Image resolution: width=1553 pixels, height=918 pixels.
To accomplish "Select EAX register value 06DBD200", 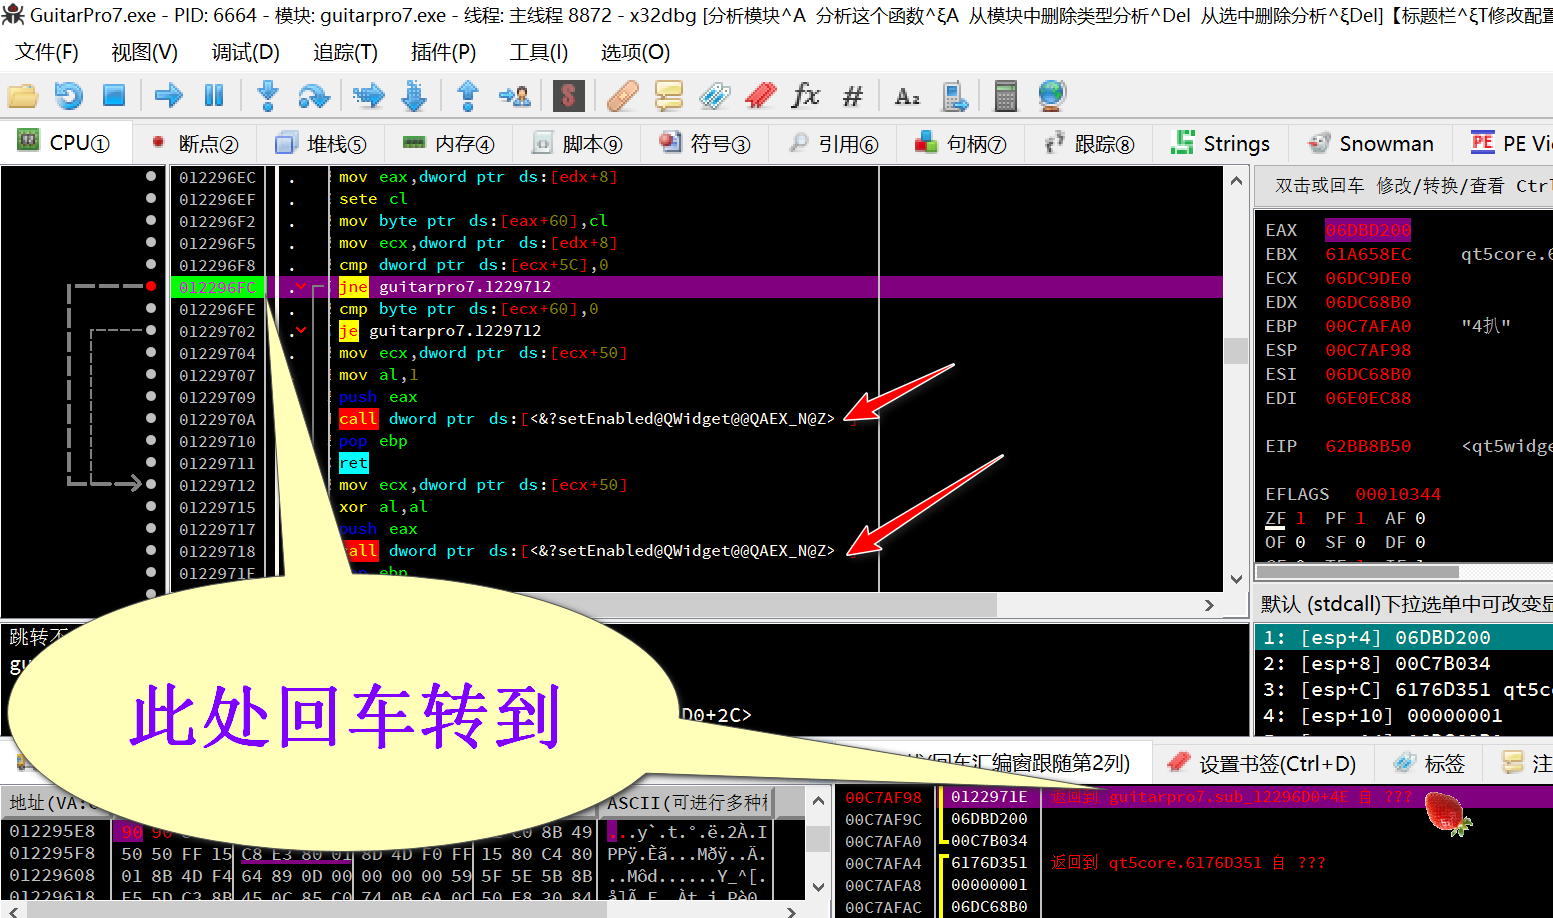I will 1368,230.
